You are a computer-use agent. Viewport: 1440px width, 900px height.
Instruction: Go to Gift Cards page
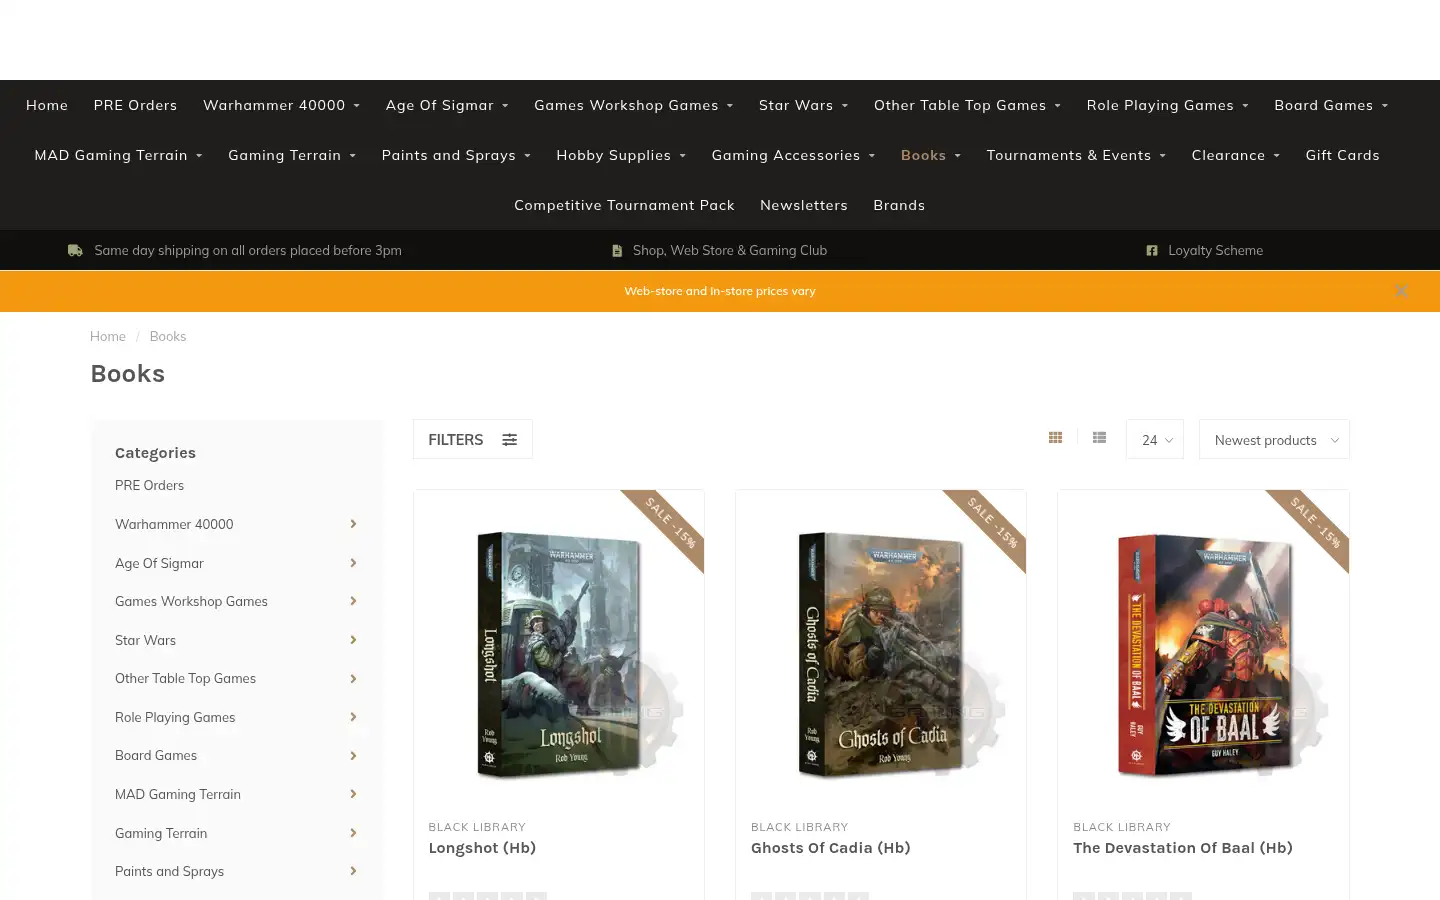point(1342,155)
